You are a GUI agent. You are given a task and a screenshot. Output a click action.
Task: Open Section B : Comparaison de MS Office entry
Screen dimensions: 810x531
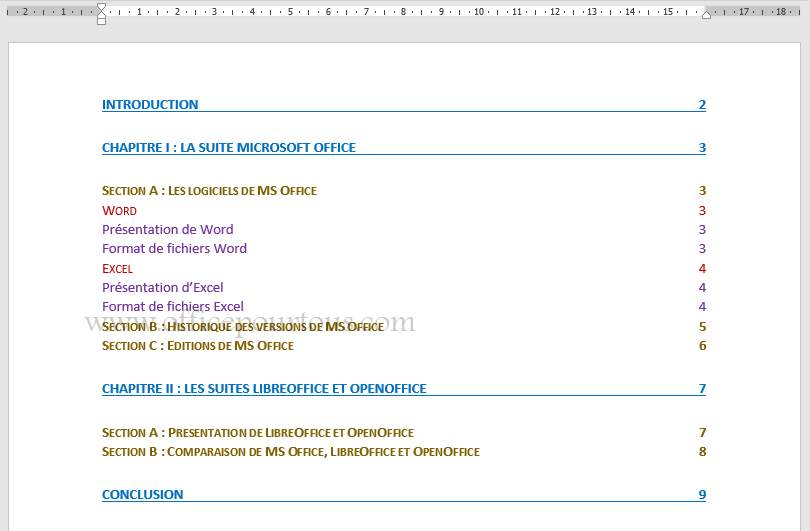pos(291,451)
